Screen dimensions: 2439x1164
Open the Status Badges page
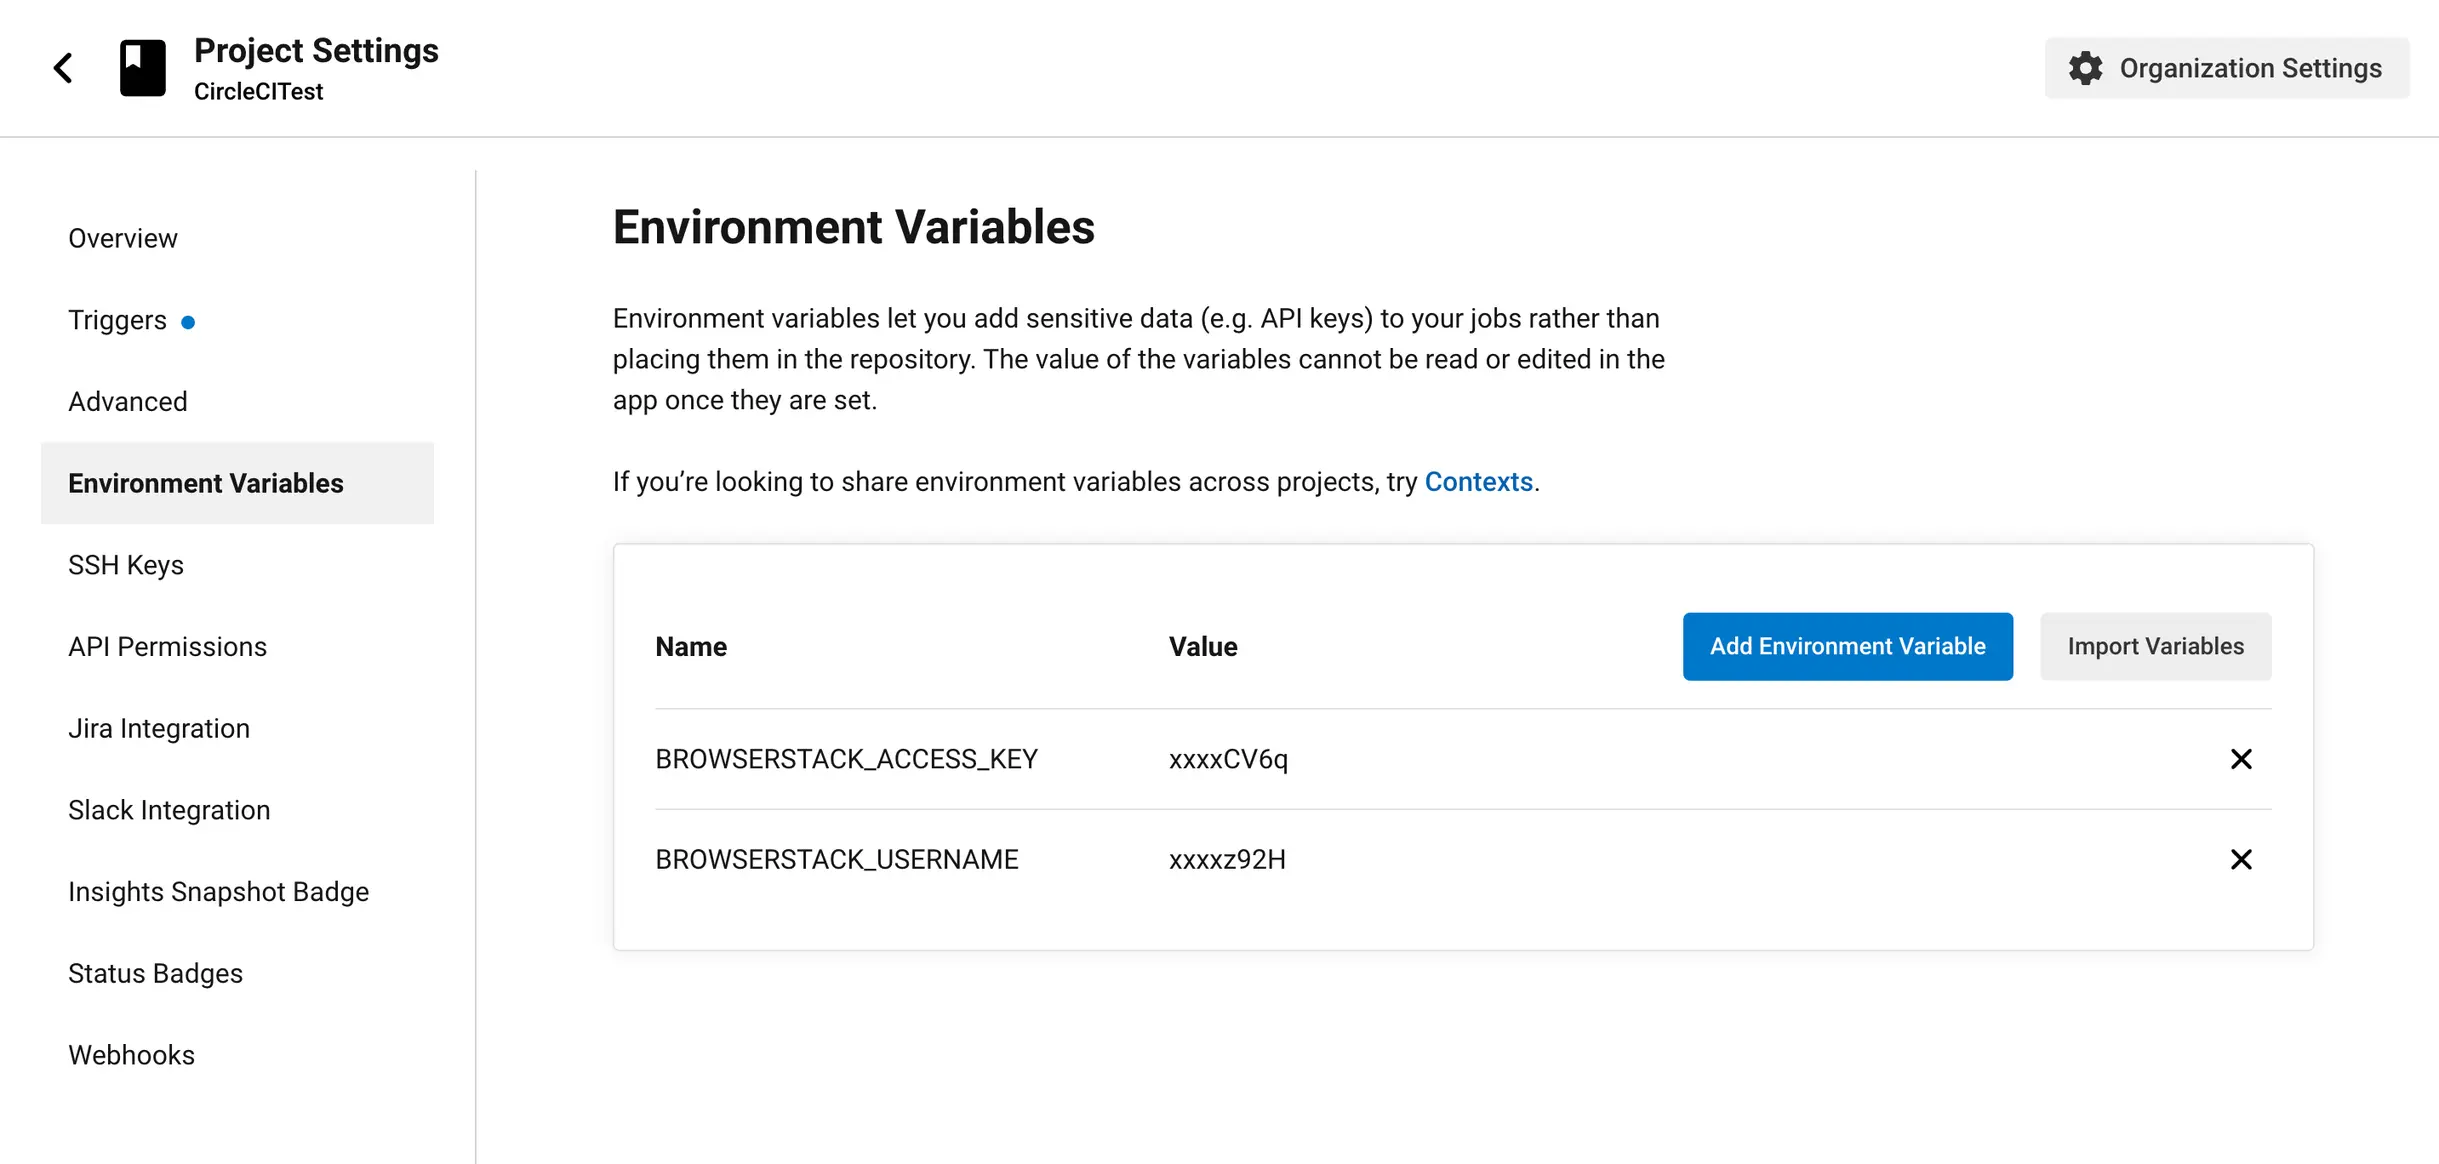point(155,973)
